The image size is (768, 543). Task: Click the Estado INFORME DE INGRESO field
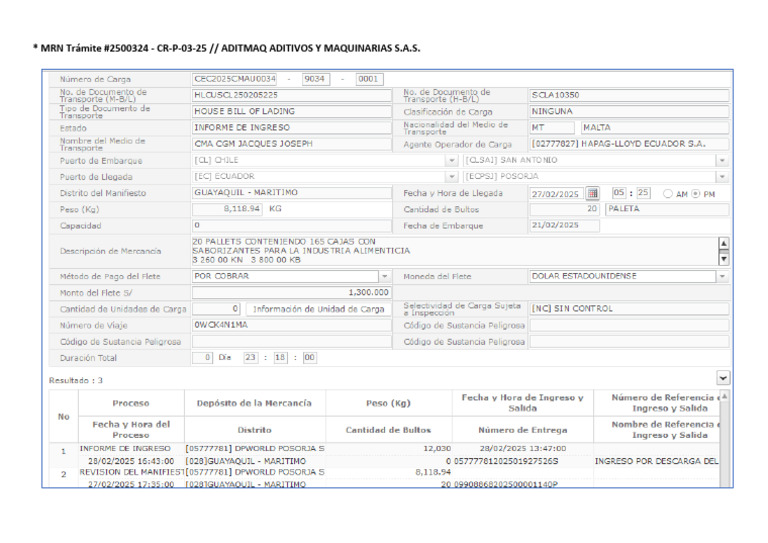click(291, 128)
